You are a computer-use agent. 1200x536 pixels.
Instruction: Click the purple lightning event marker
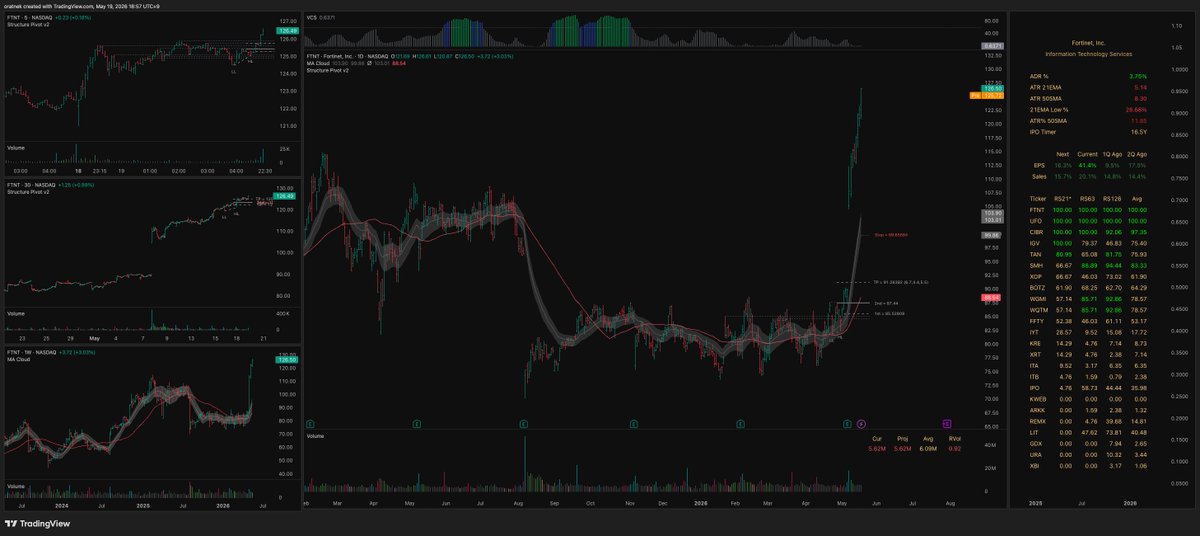tap(862, 424)
